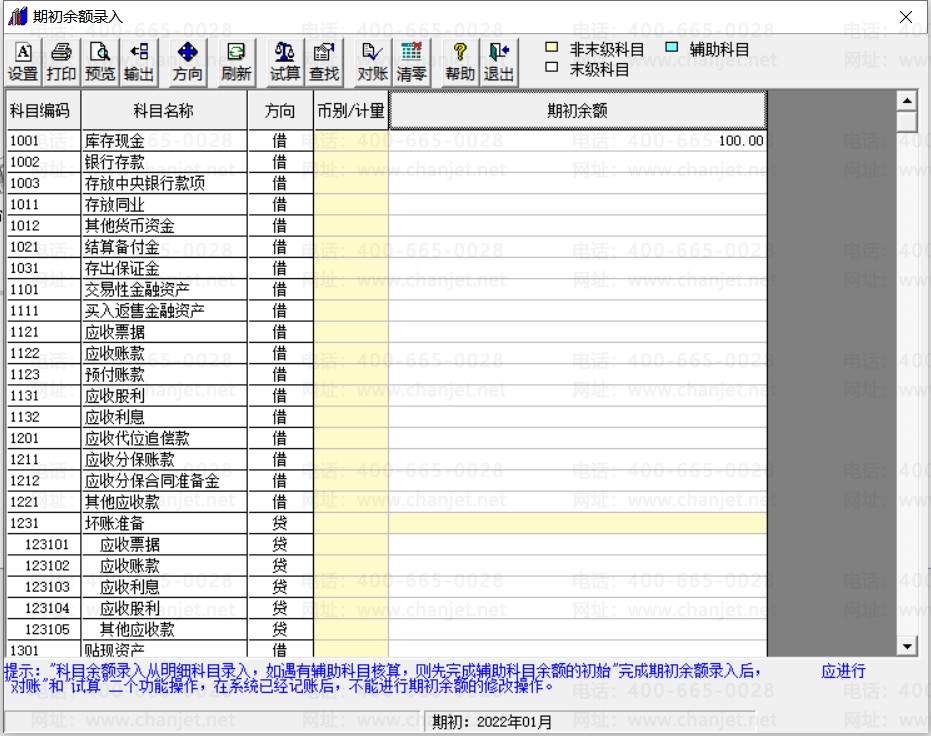Click the 清零 clear-to-zero icon

pyautogui.click(x=411, y=62)
